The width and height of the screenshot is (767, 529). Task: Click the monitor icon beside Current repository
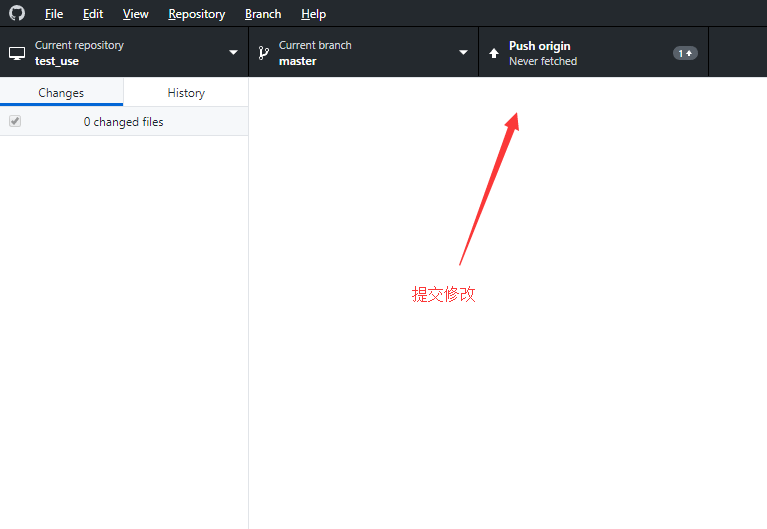17,53
